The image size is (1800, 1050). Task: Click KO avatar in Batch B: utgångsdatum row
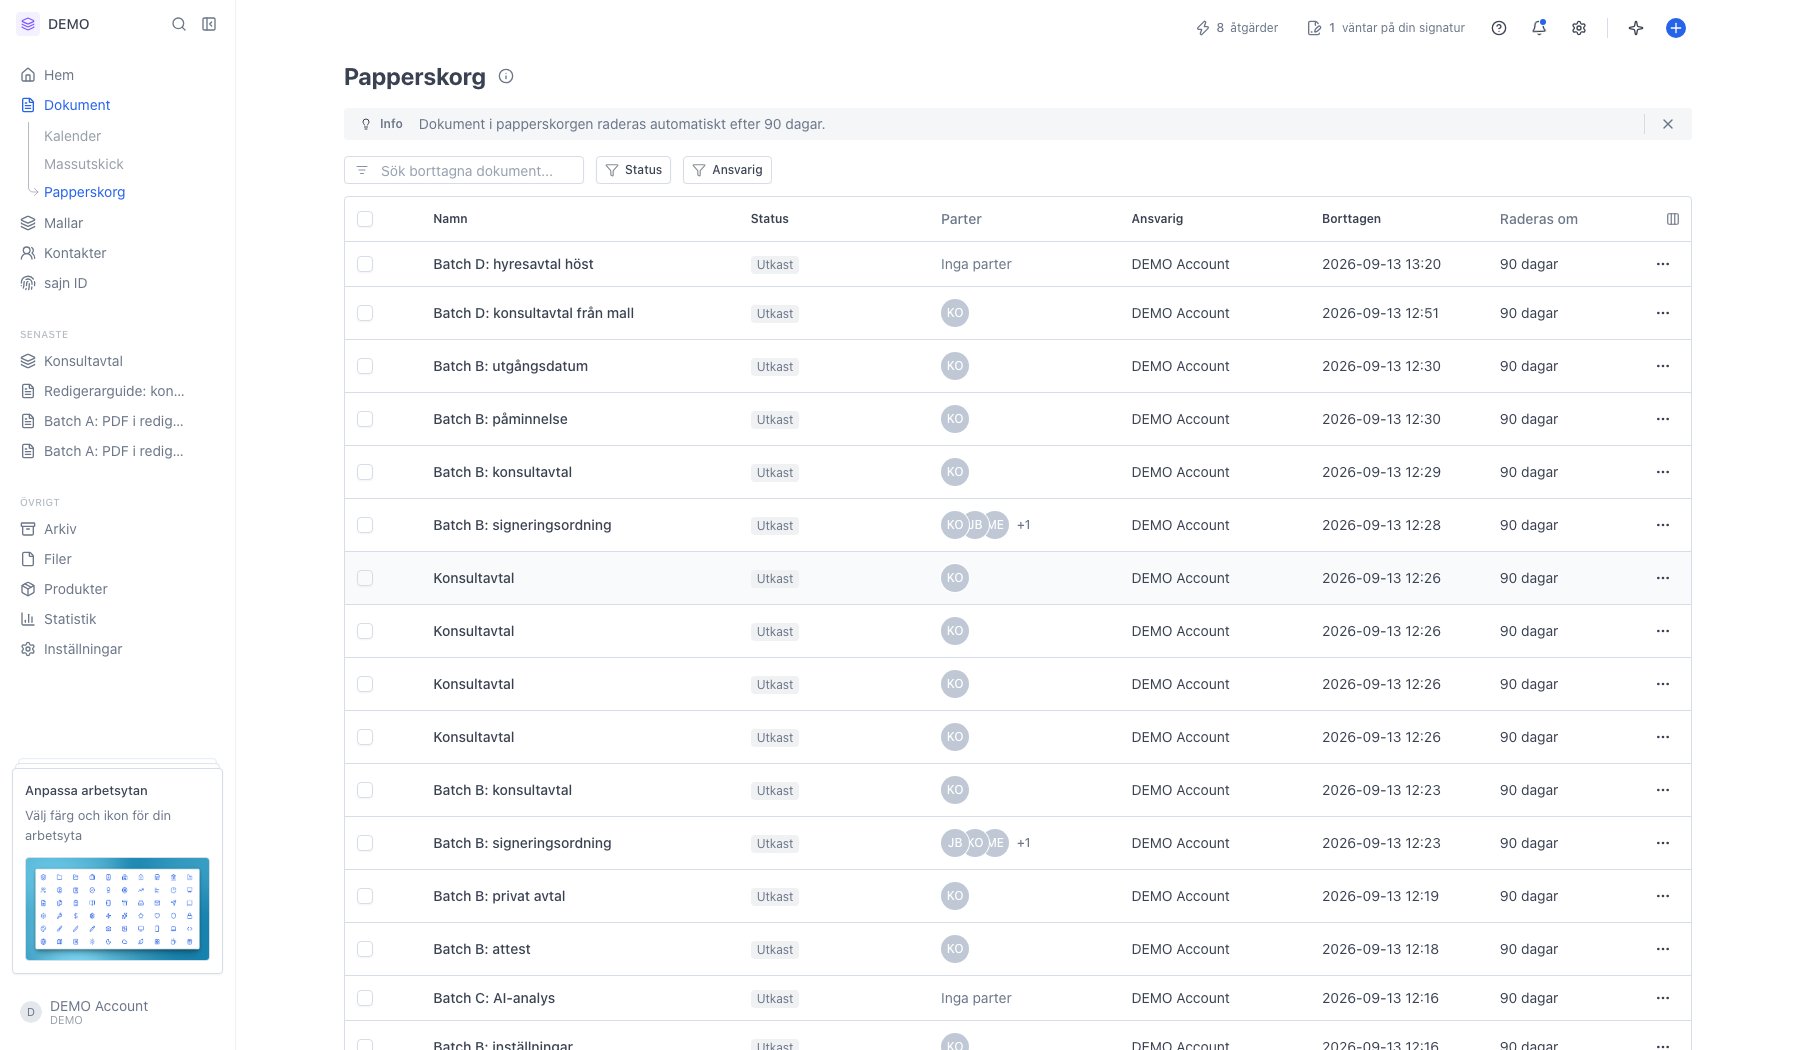coord(955,366)
